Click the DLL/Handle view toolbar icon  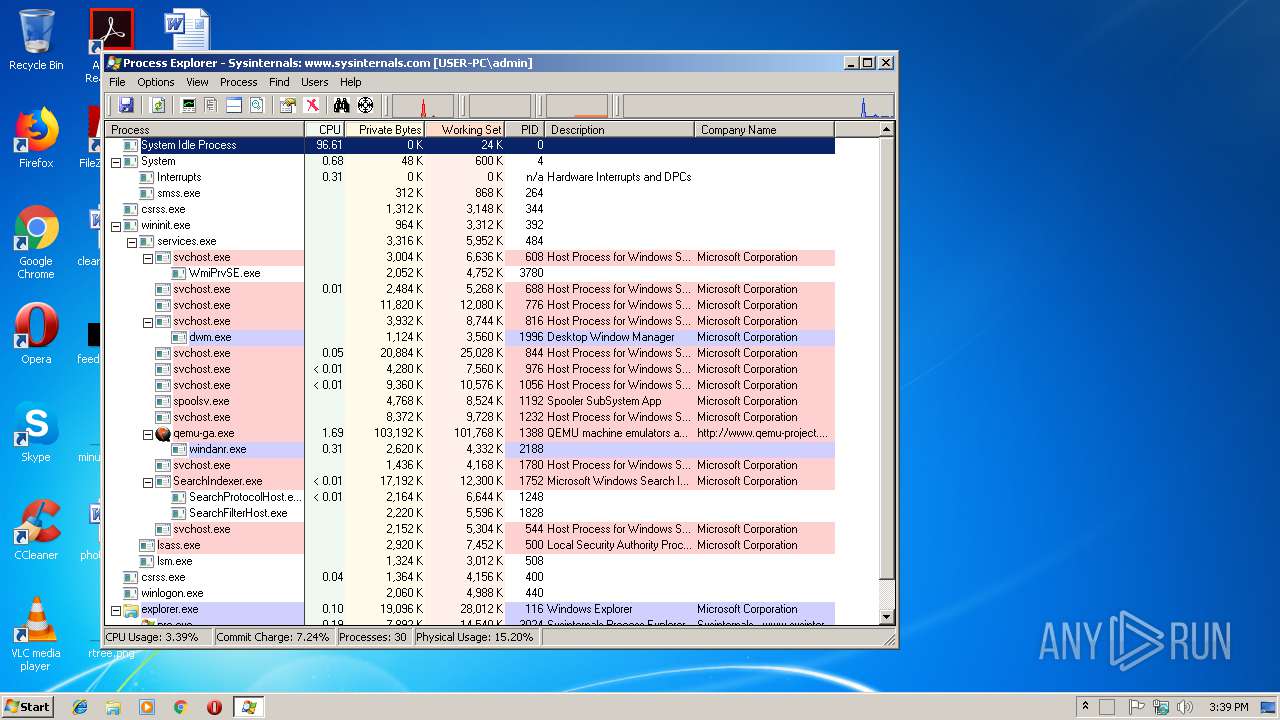[257, 105]
